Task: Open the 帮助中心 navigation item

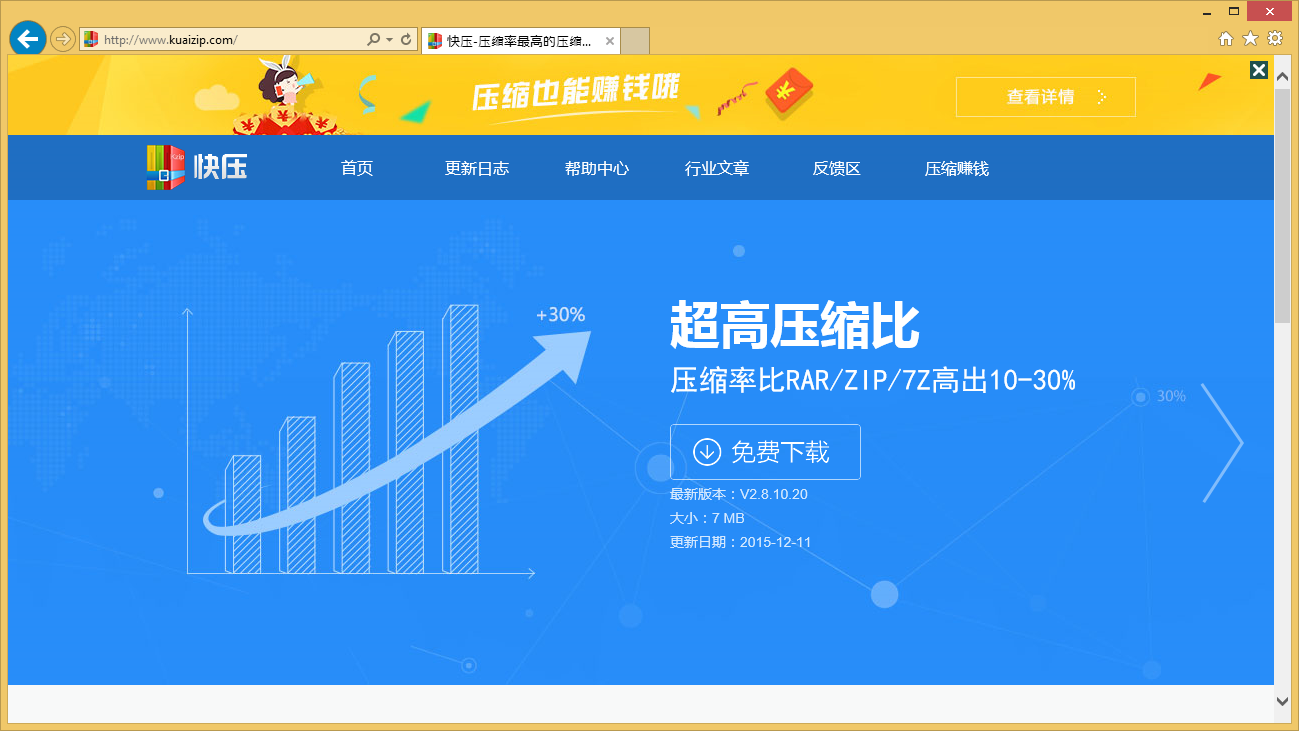Action: 597,168
